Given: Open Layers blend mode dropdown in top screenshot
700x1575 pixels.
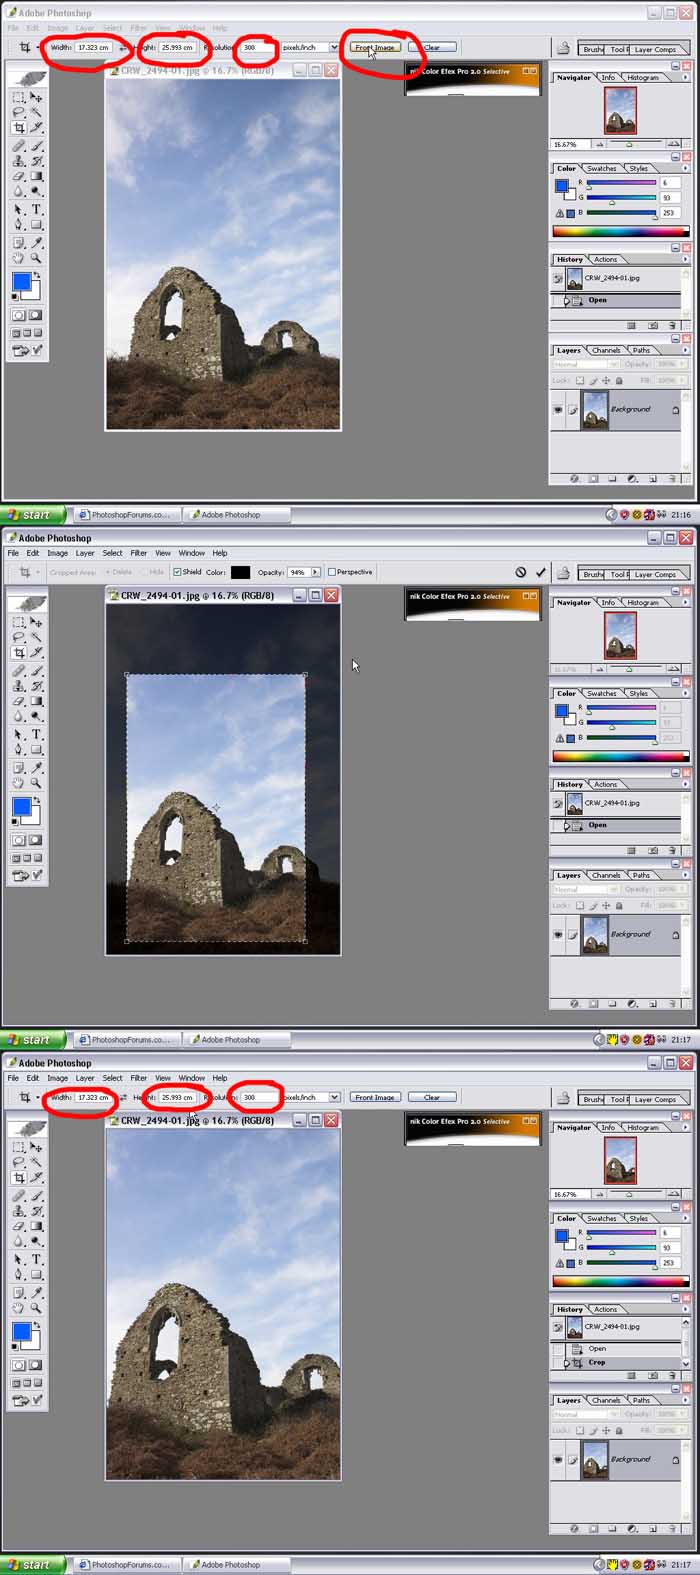Looking at the screenshot, I should pos(587,365).
